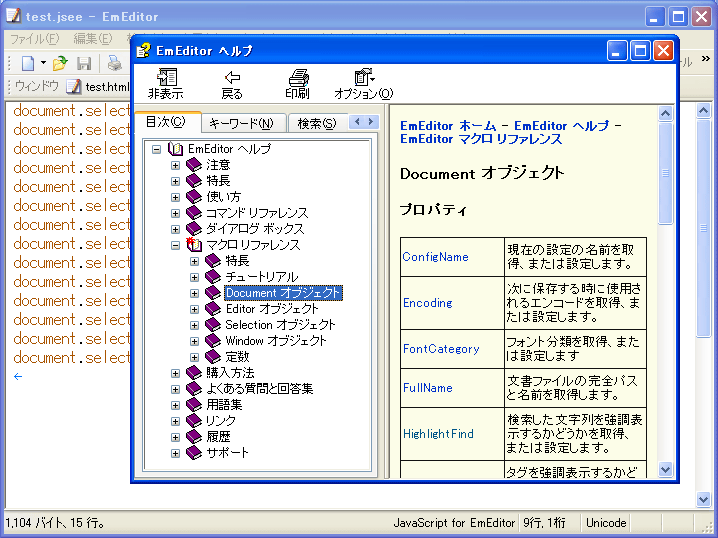The width and height of the screenshot is (718, 538).
Task: Click the dropdown arrow next to New file icon
Action: pyautogui.click(x=43, y=63)
